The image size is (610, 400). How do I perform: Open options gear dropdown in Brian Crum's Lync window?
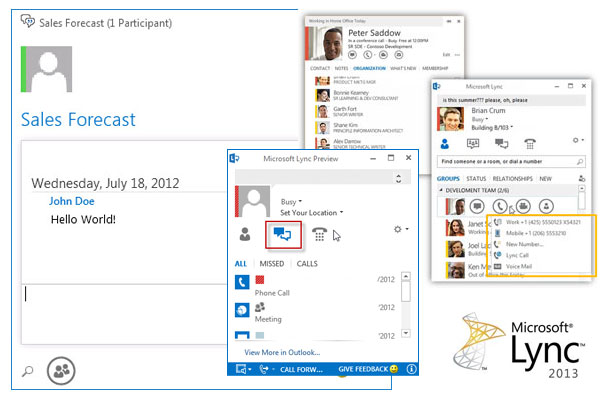[578, 140]
